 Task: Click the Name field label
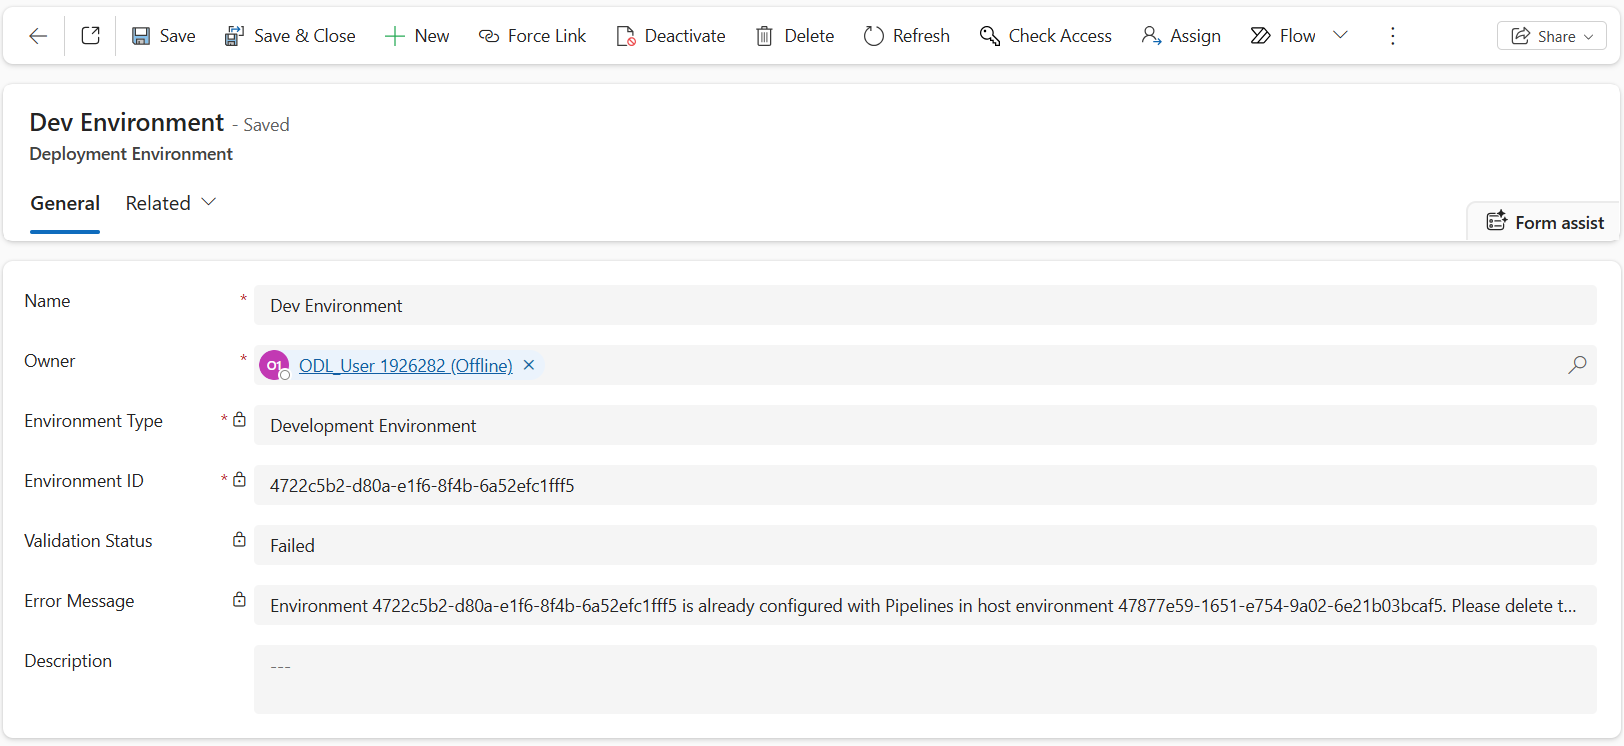[x=47, y=301]
